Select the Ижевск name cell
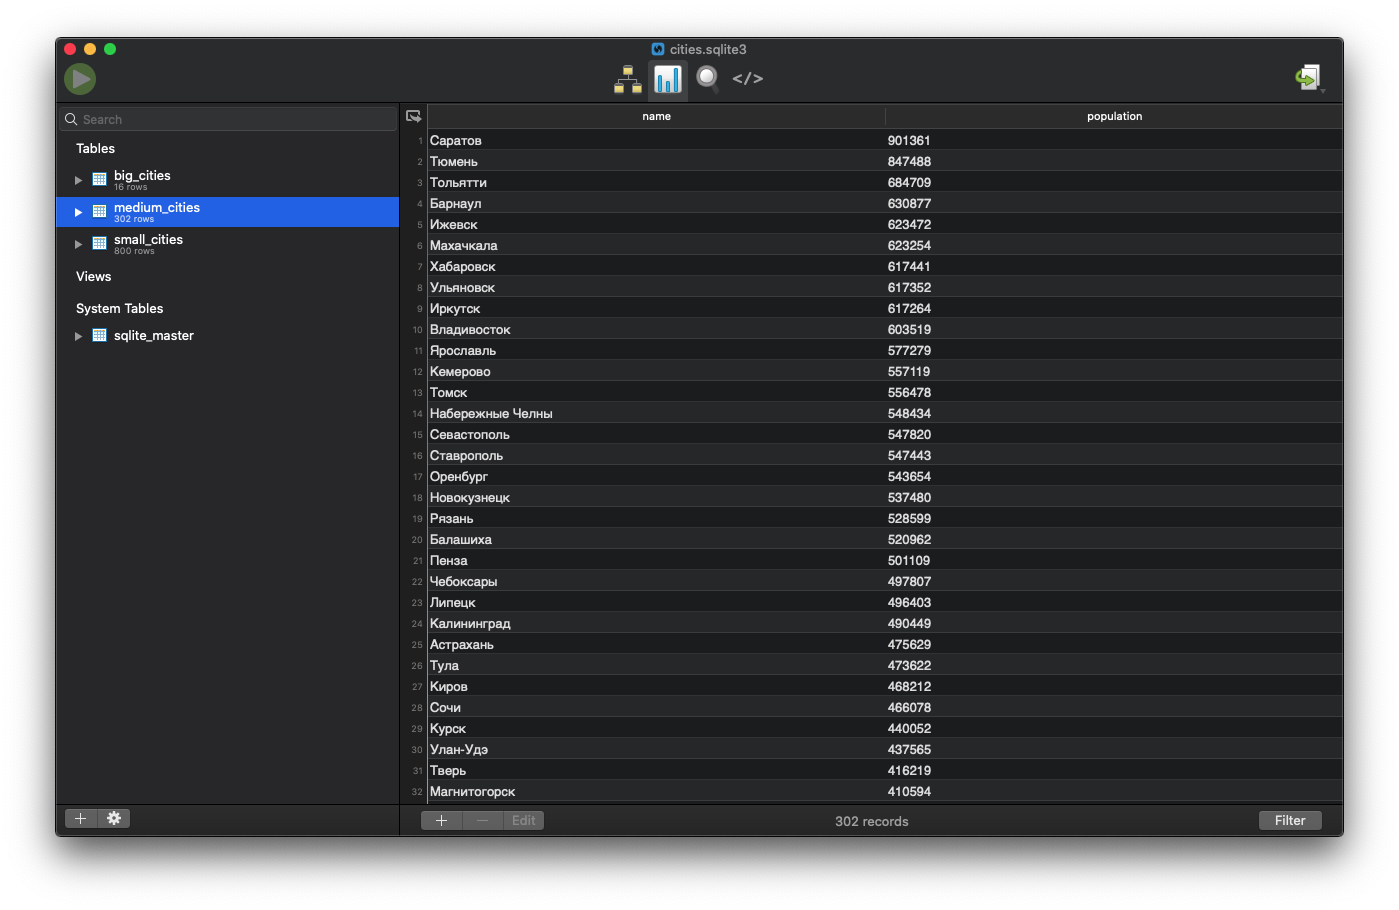 point(656,224)
